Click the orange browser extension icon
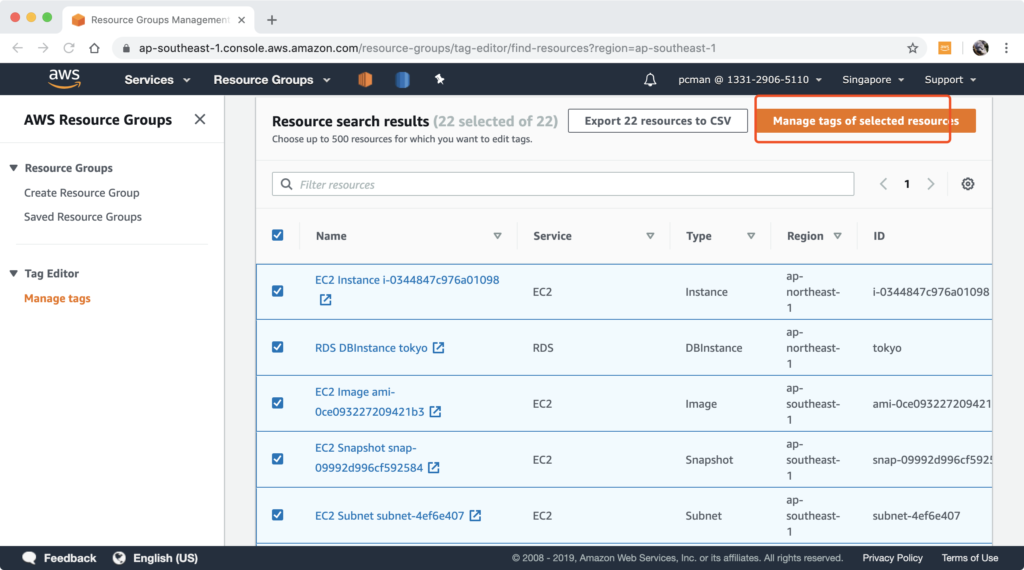 (944, 48)
